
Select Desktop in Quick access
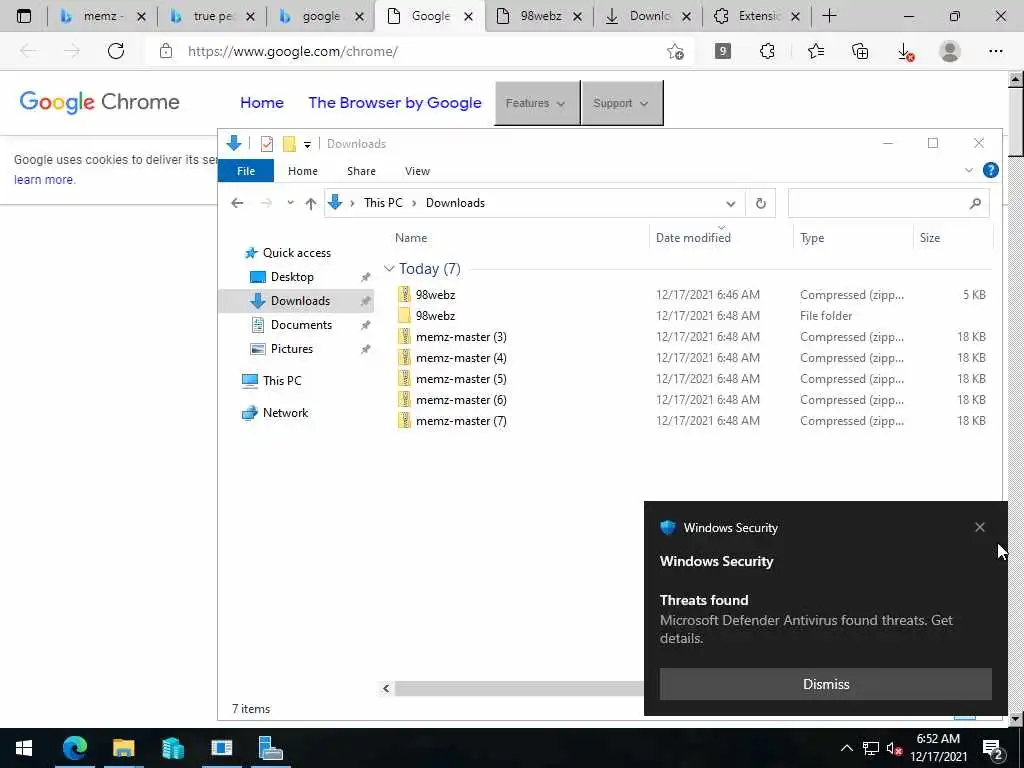tap(291, 277)
